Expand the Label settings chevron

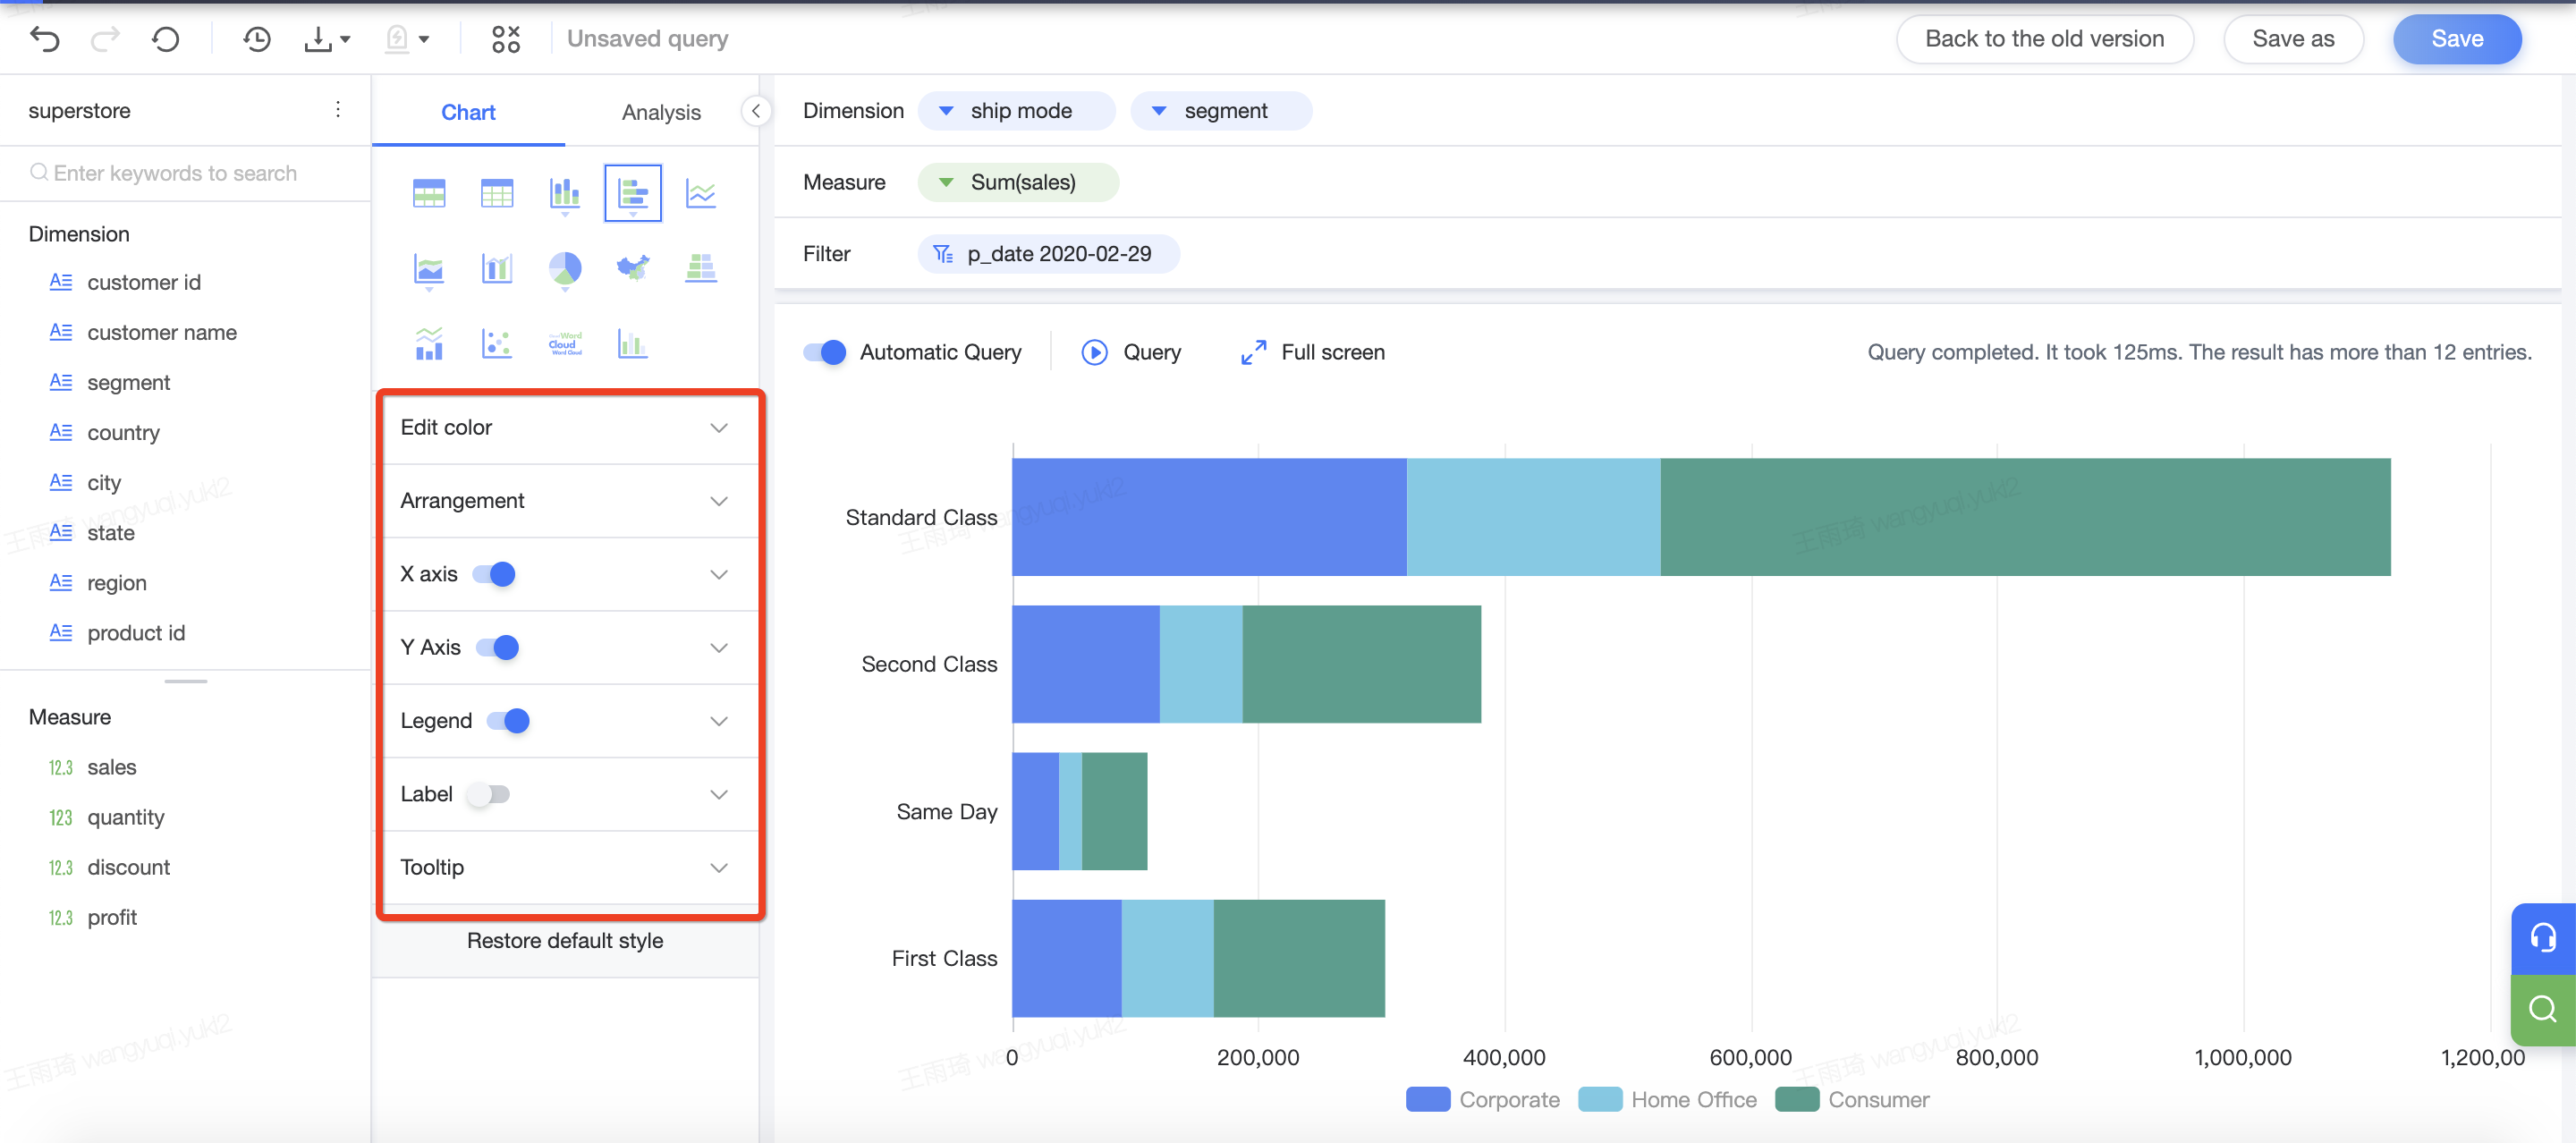pyautogui.click(x=719, y=795)
